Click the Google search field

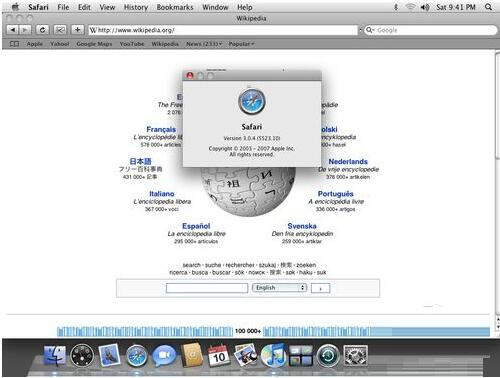click(x=430, y=30)
